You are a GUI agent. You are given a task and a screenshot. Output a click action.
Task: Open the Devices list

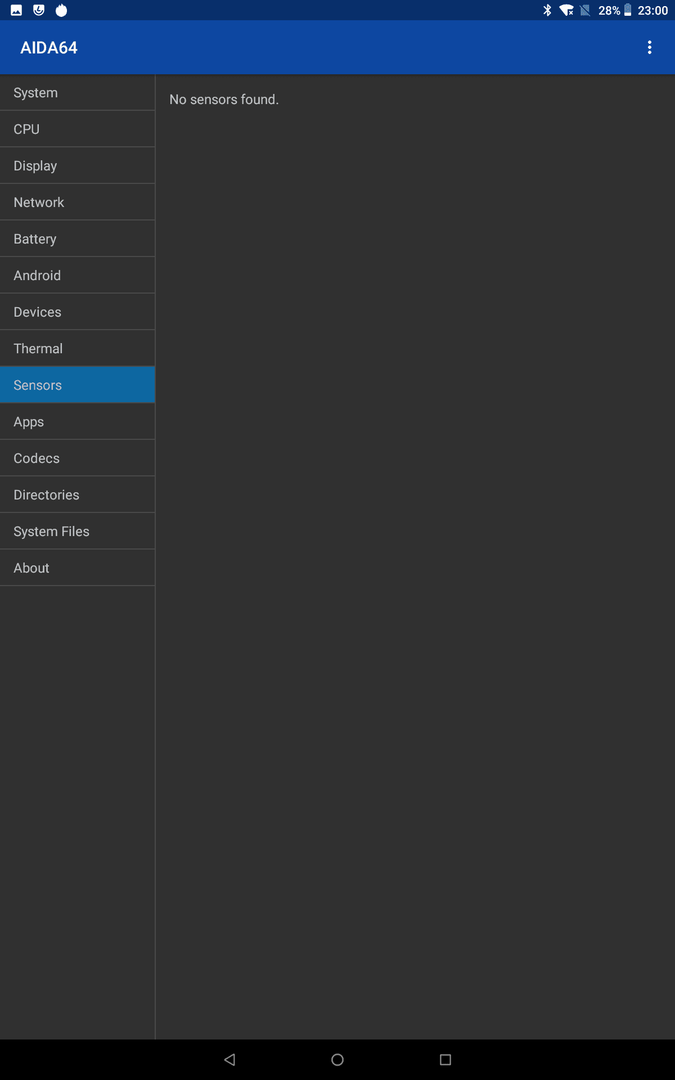(x=77, y=311)
